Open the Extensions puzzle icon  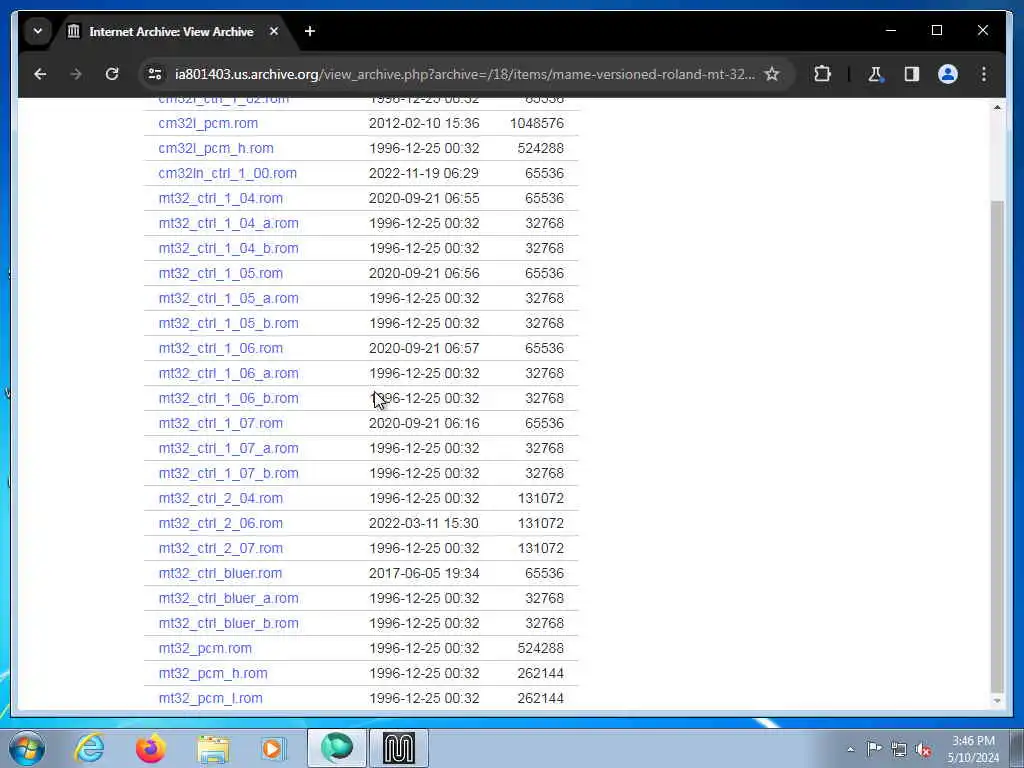[x=822, y=74]
